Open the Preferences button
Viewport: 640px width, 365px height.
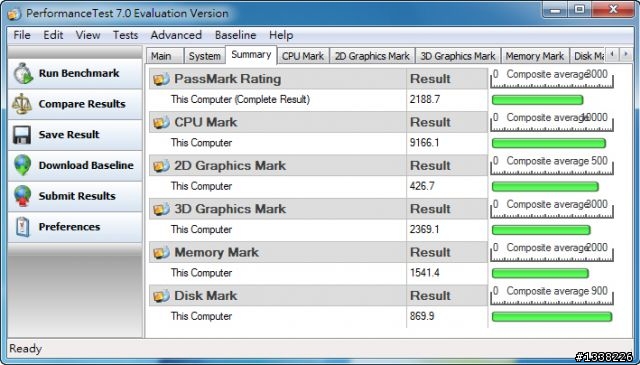(75, 227)
